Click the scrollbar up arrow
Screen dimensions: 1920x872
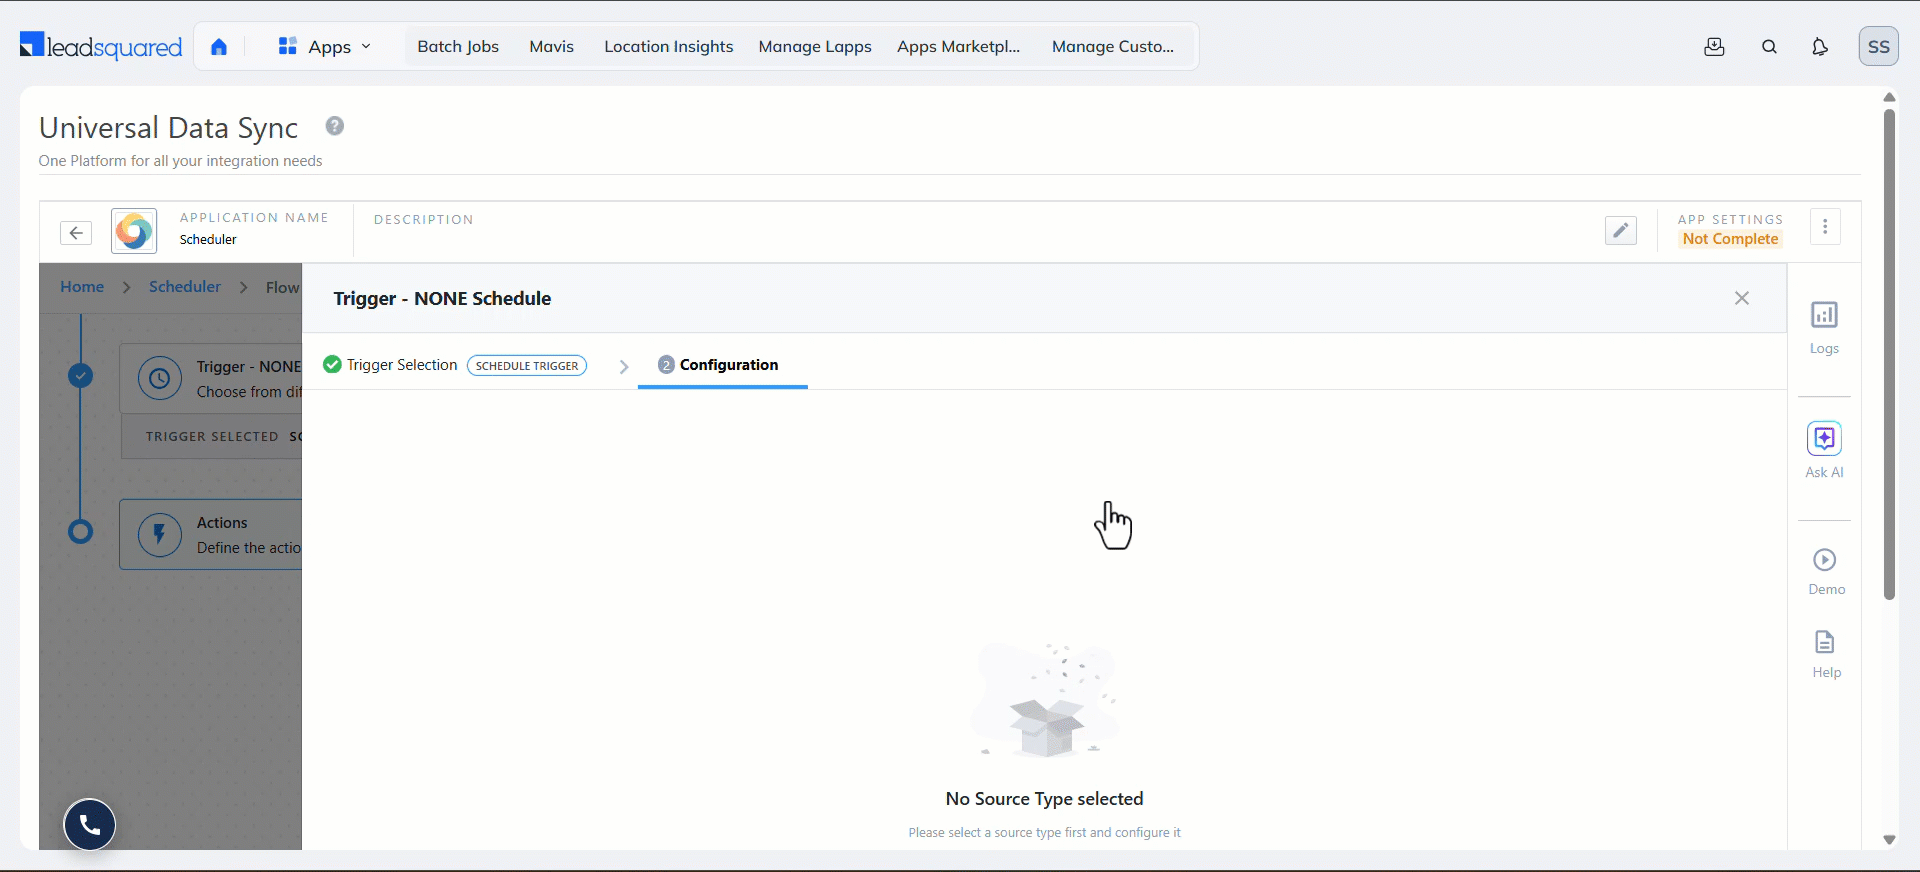(1889, 97)
